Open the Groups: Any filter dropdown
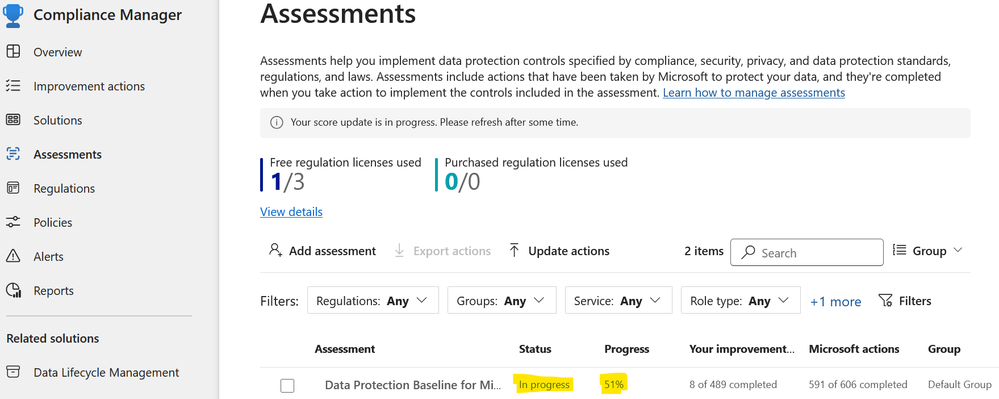 502,300
